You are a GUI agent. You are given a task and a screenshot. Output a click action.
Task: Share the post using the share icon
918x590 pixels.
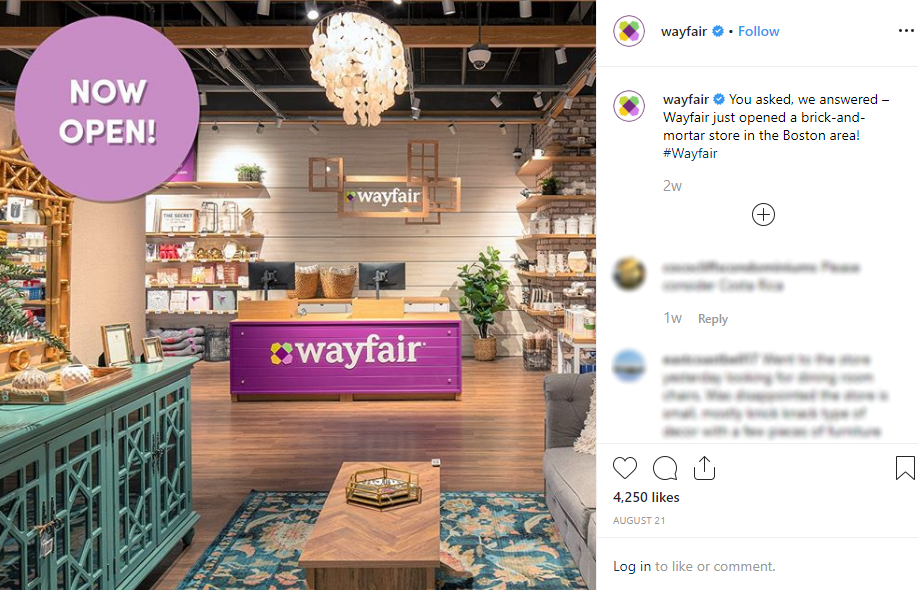click(704, 468)
